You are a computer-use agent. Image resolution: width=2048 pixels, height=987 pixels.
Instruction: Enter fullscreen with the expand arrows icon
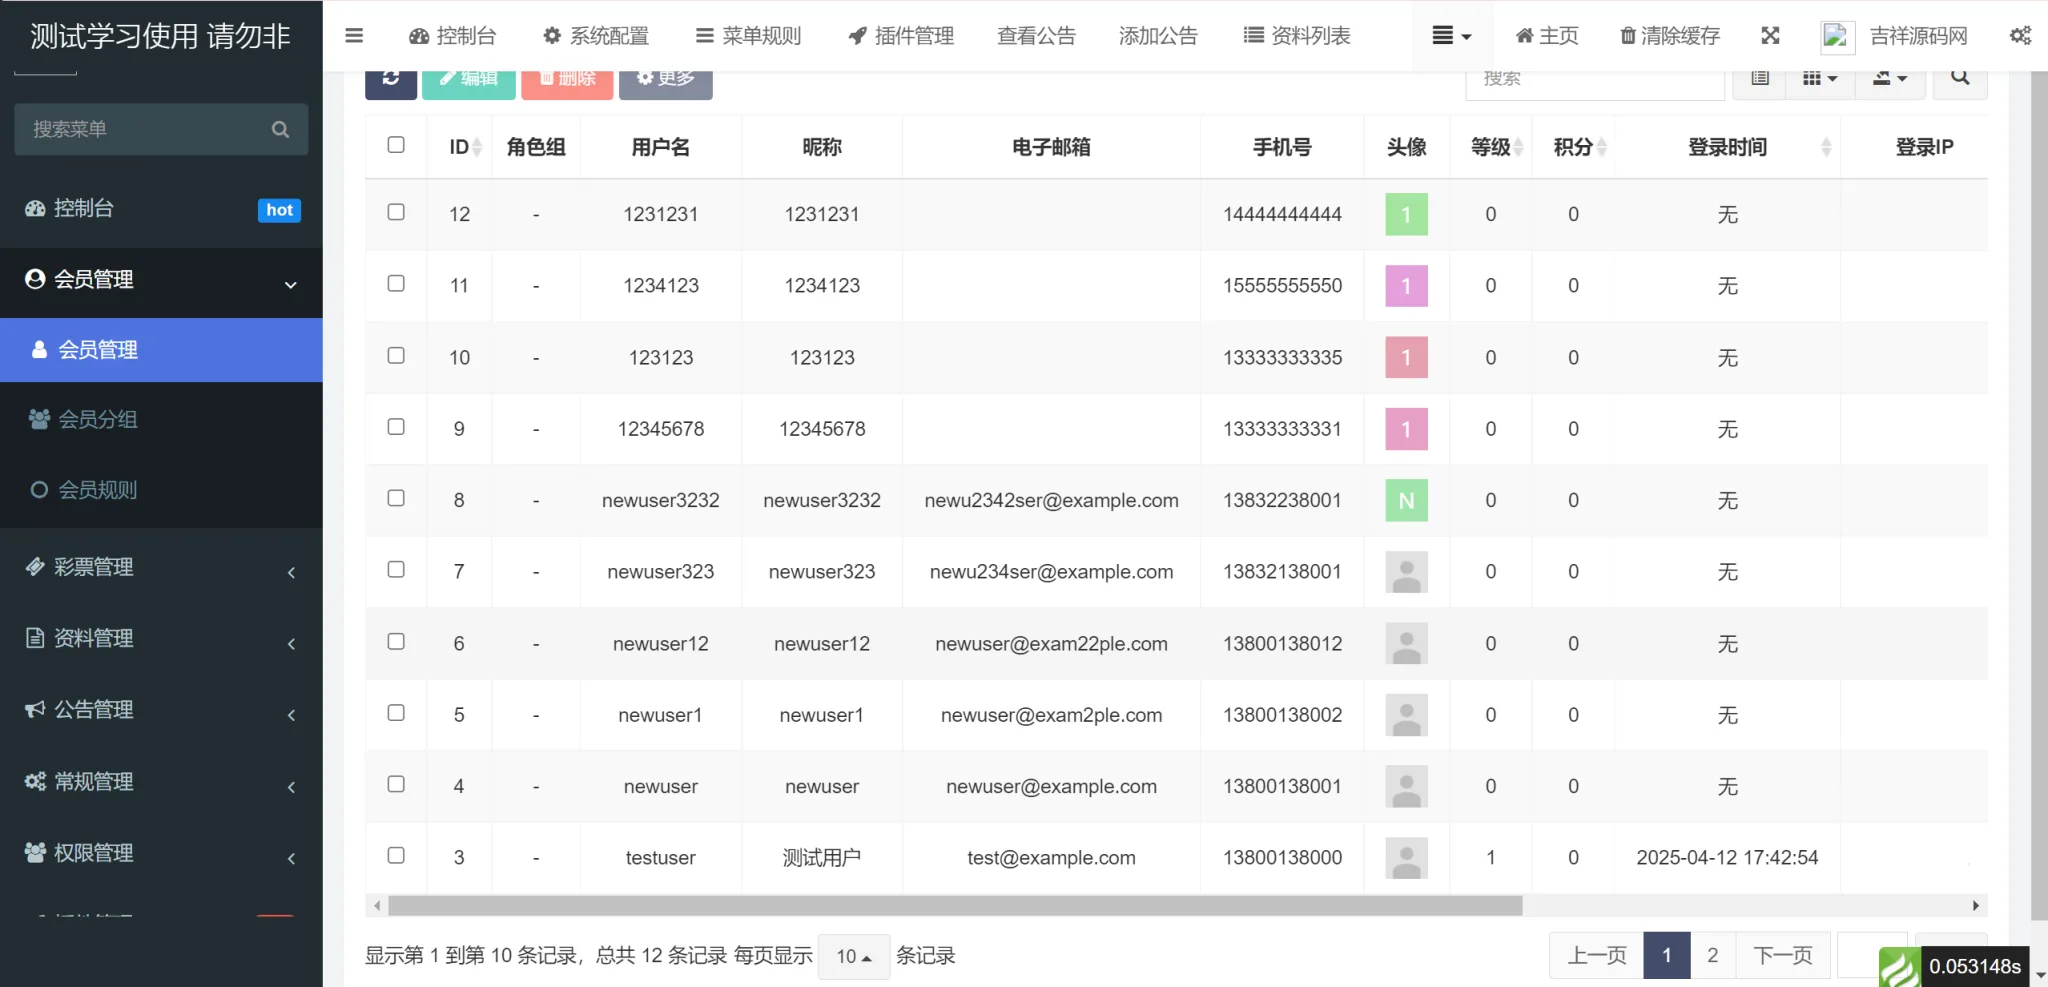click(x=1770, y=35)
